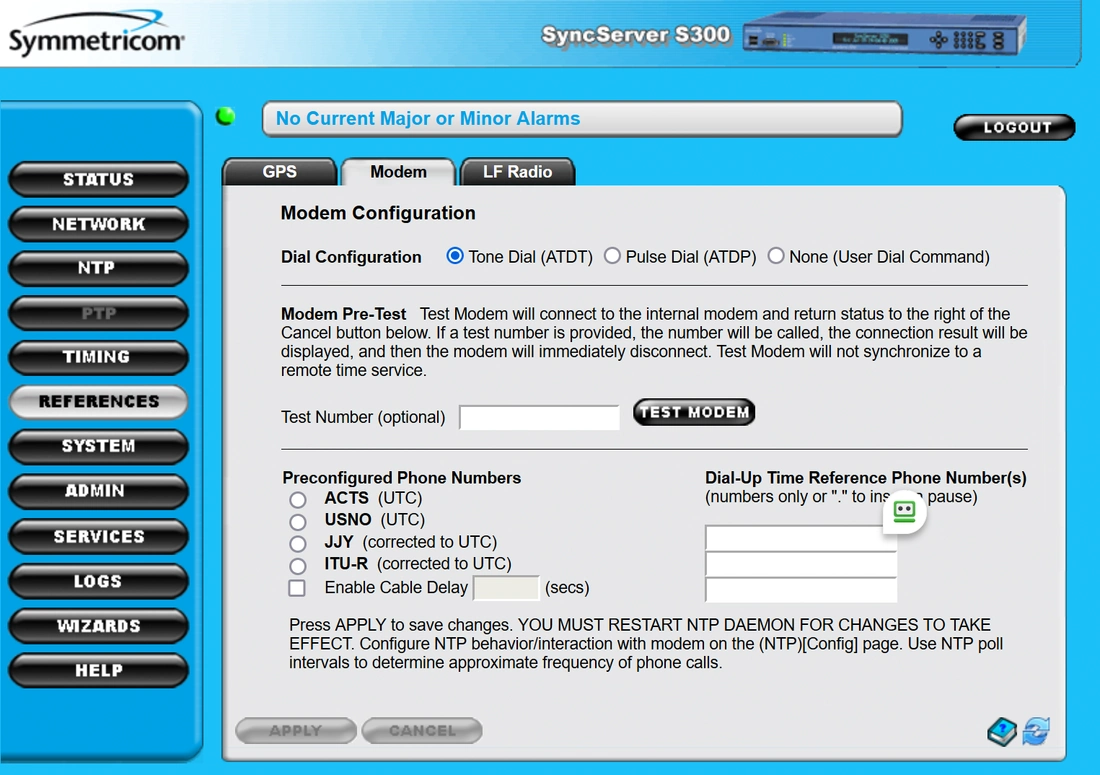Click the Modem Configuration heading
Screen dimensions: 1100x775
point(378,213)
